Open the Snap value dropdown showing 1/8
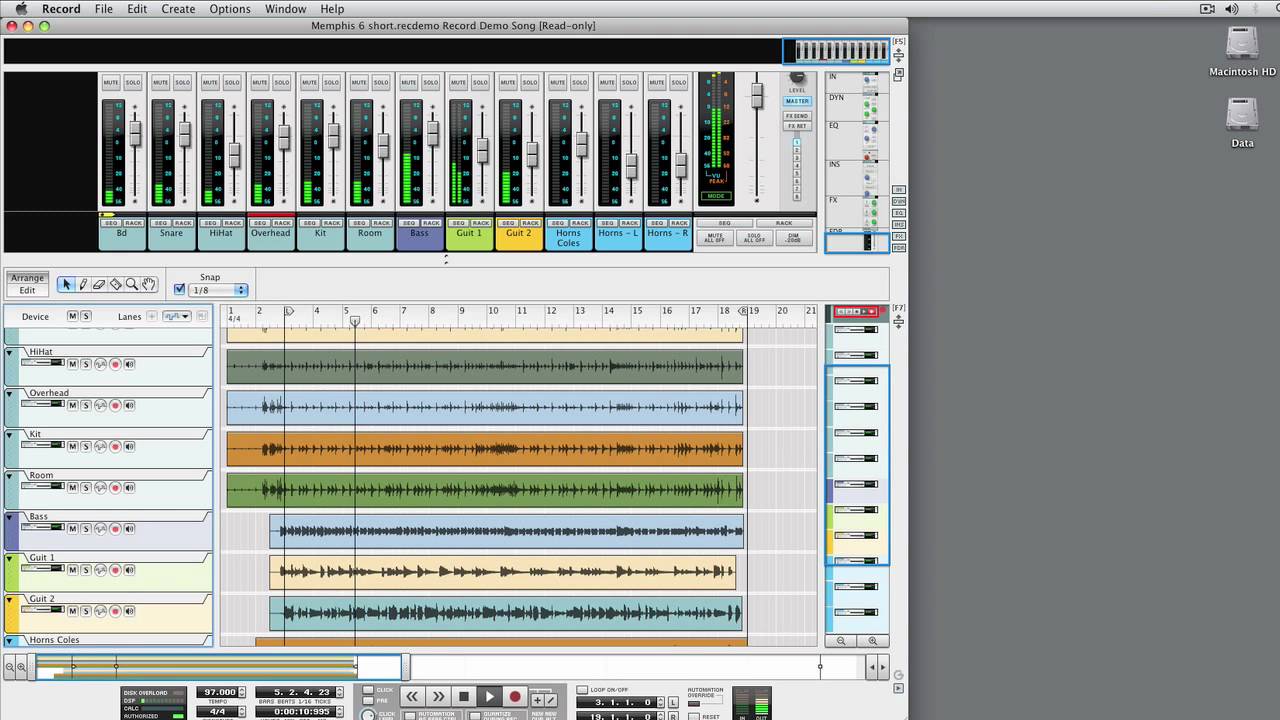The height and width of the screenshot is (720, 1280). pos(218,290)
